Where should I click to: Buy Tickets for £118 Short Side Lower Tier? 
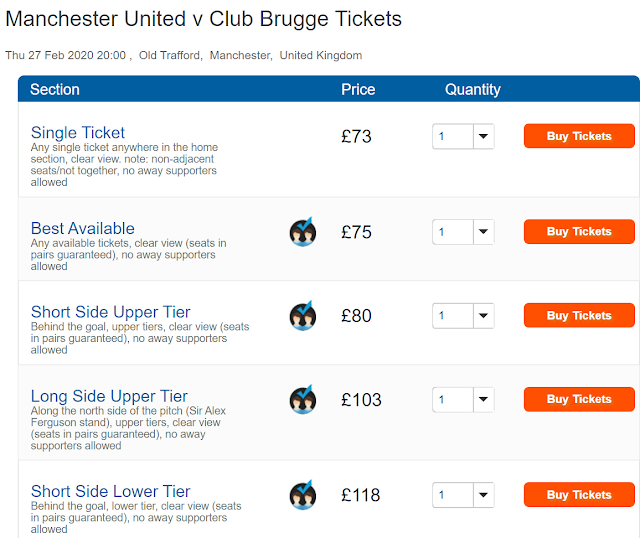579,495
